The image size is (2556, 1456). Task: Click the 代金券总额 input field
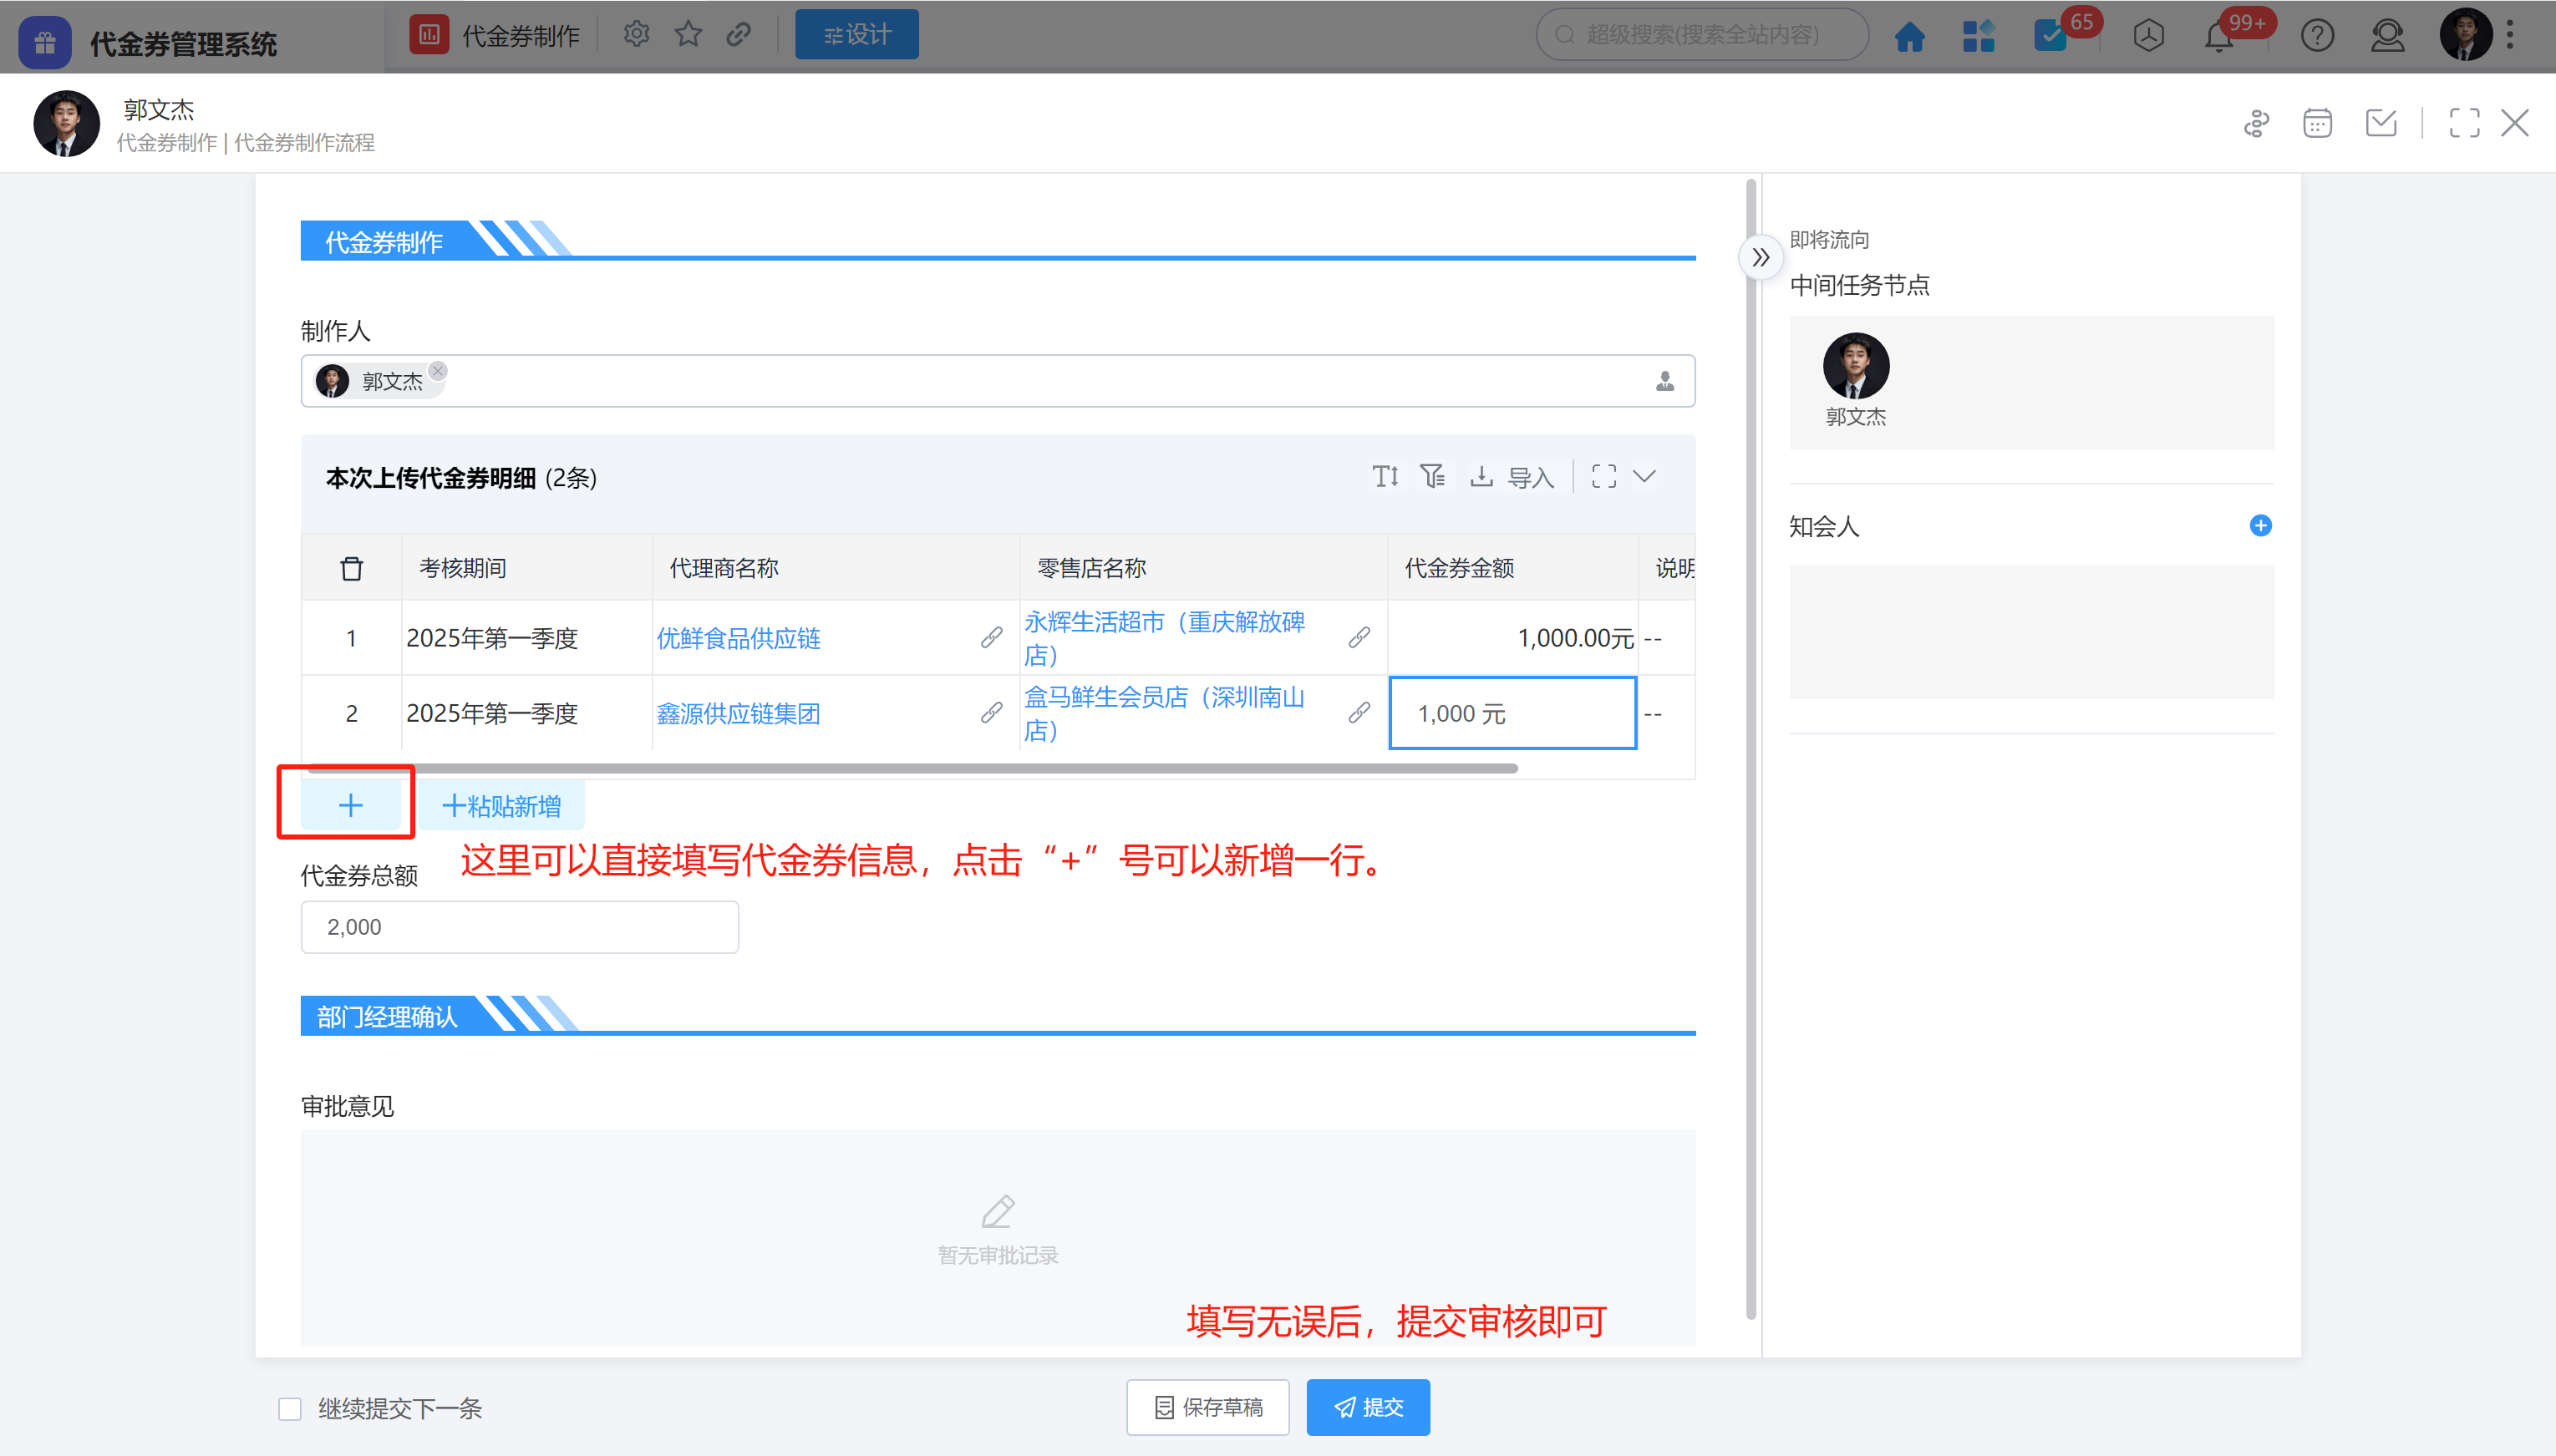pos(519,927)
